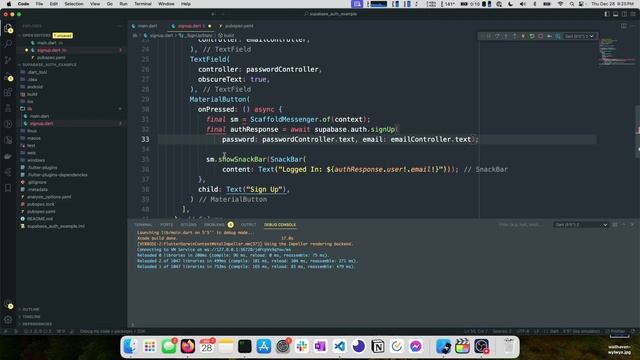Open signup.dart in the lib folder
The height and width of the screenshot is (360, 640).
41,123
